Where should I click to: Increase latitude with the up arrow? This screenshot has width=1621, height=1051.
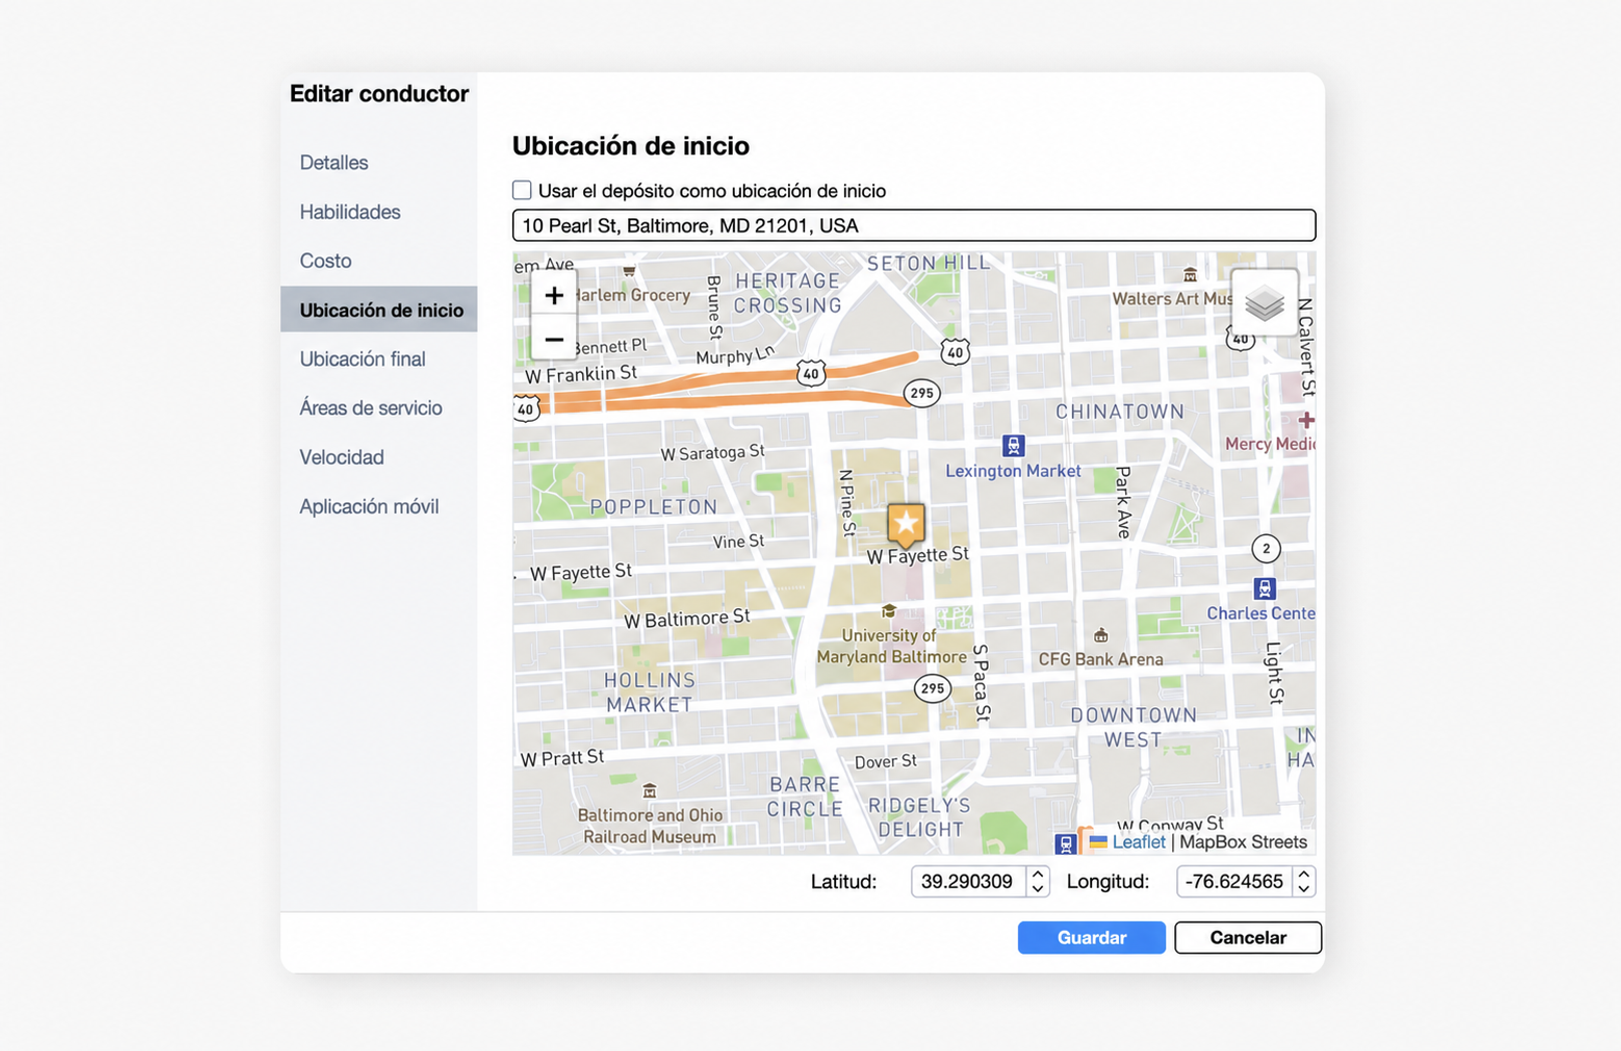click(1037, 874)
